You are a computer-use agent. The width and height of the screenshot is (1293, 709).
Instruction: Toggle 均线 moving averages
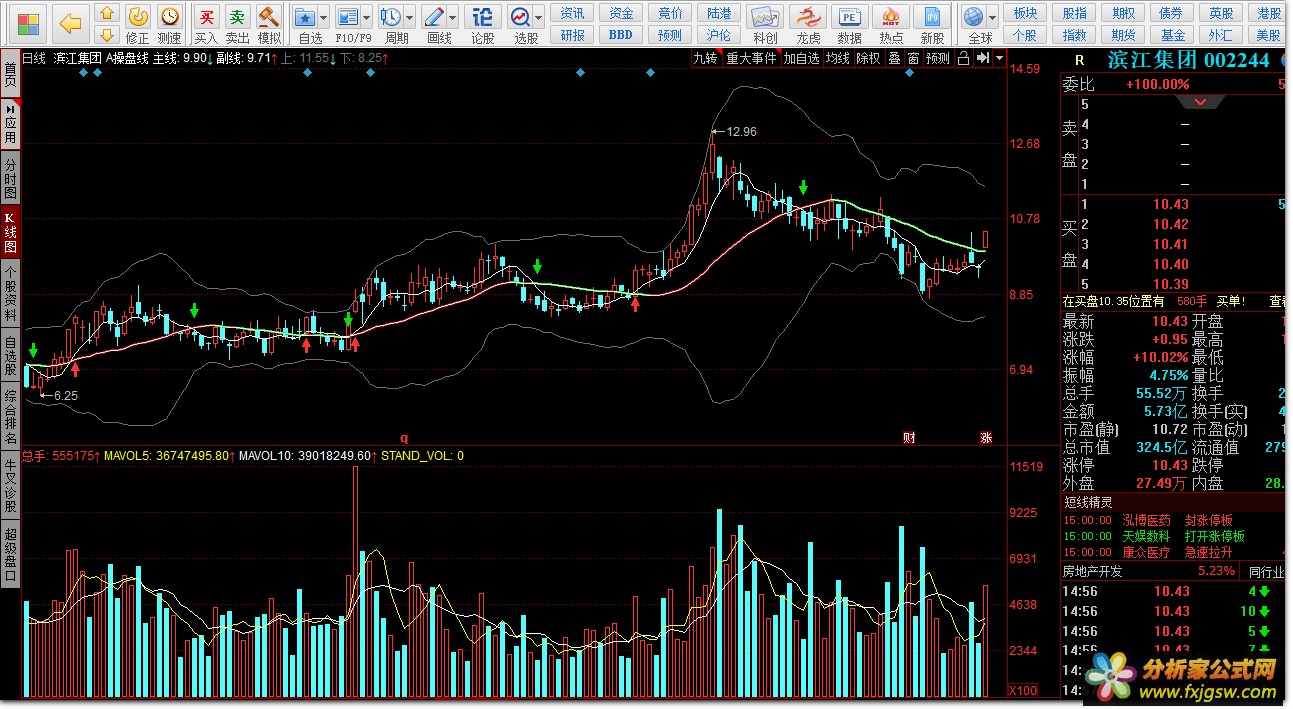(837, 58)
